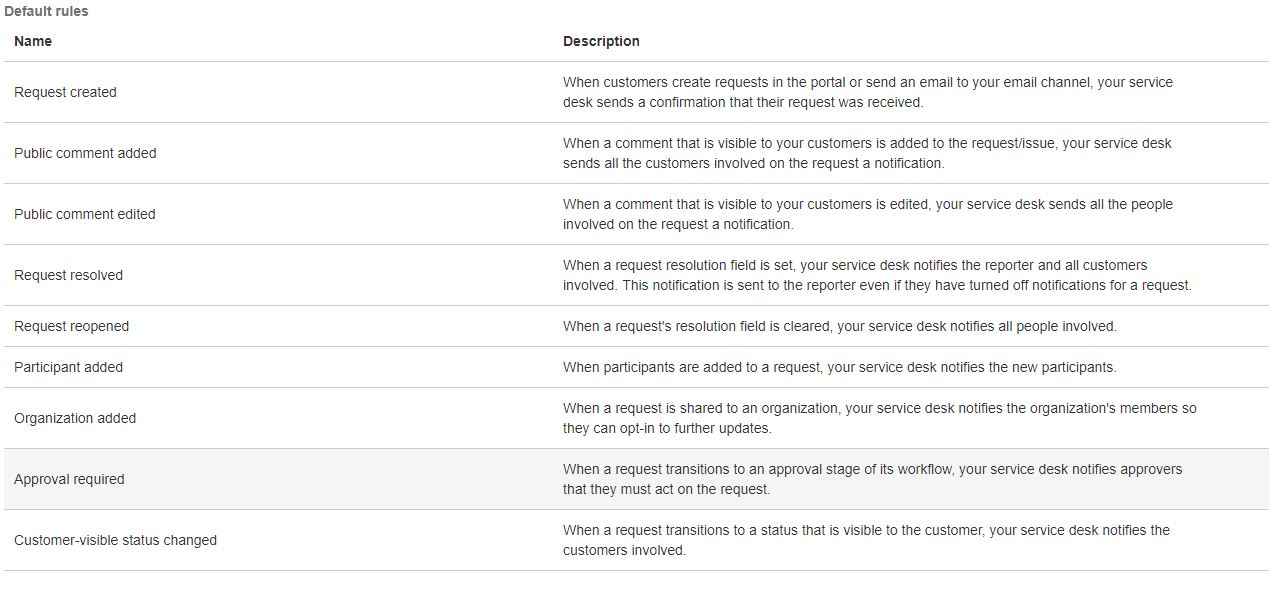Viewport: 1269px width, 599px height.
Task: Select the Approval required description text
Action: tap(870, 479)
